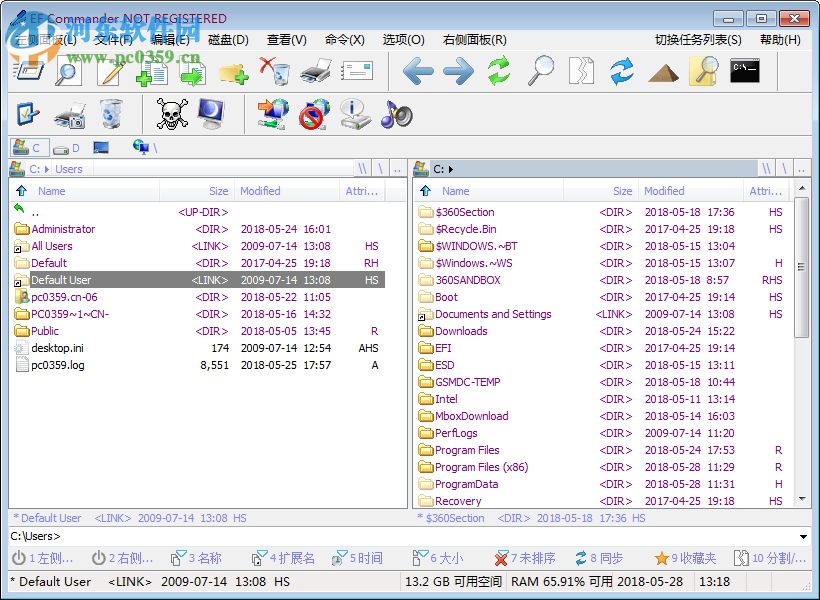The width and height of the screenshot is (820, 600).
Task: Click the skull and crossbones icon
Action: pyautogui.click(x=171, y=114)
